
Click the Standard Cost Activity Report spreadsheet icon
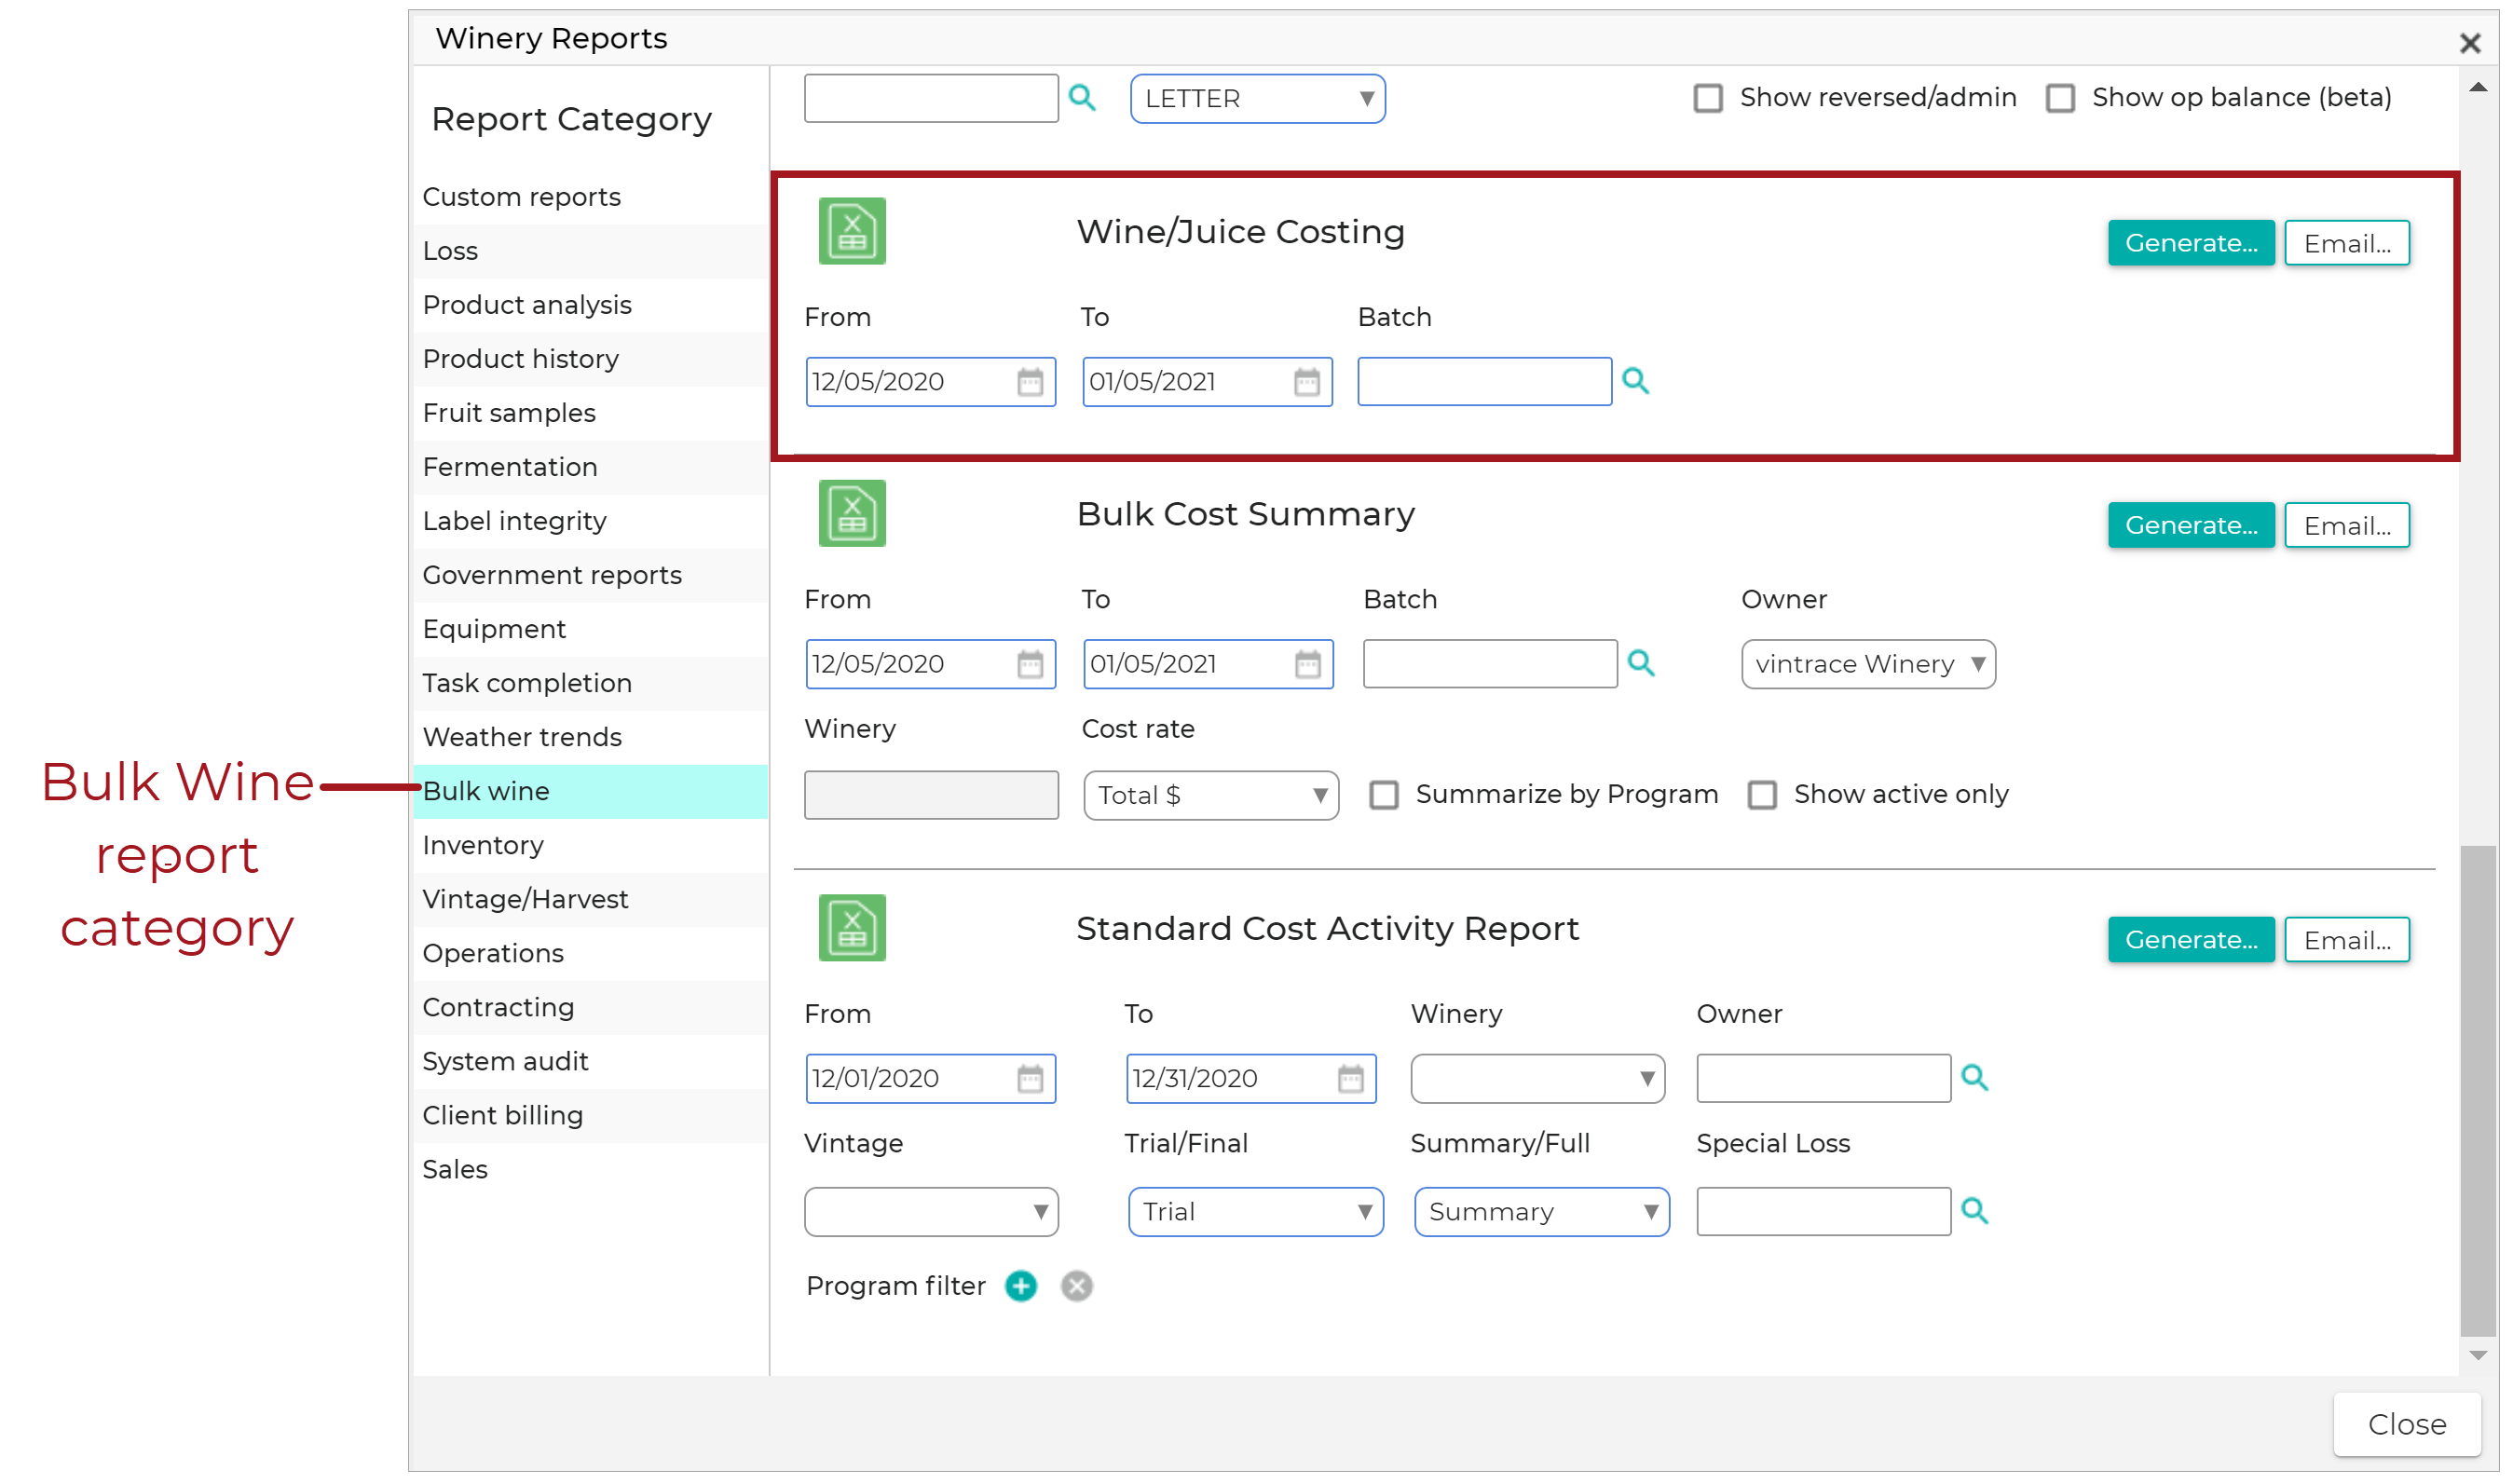(852, 927)
